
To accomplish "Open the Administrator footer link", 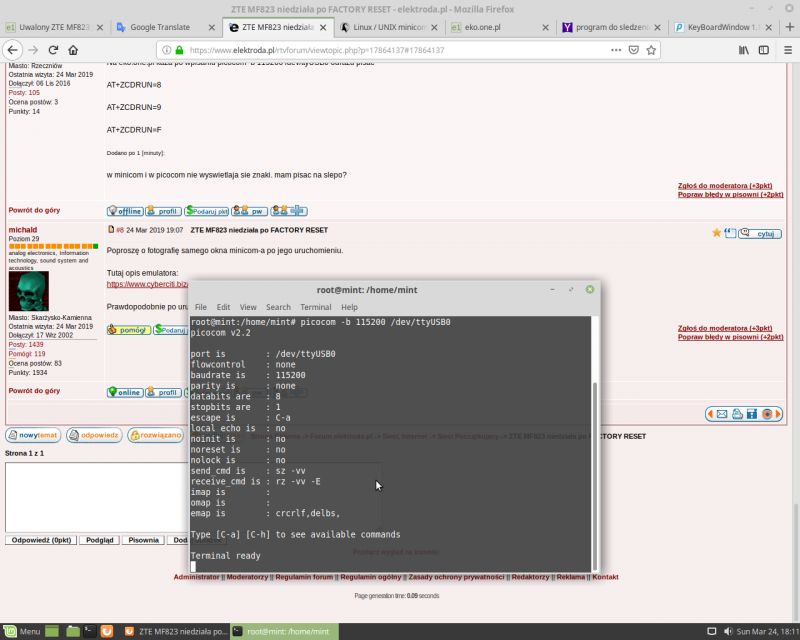I will coord(196,577).
